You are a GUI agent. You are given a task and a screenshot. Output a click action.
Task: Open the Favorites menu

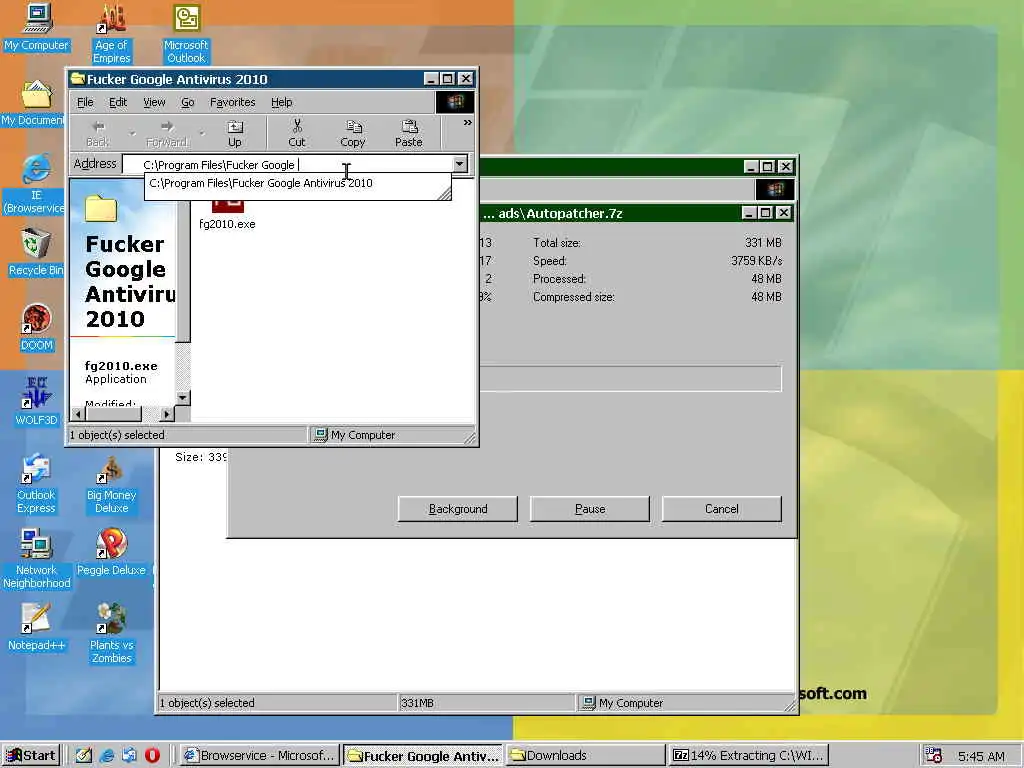(232, 102)
